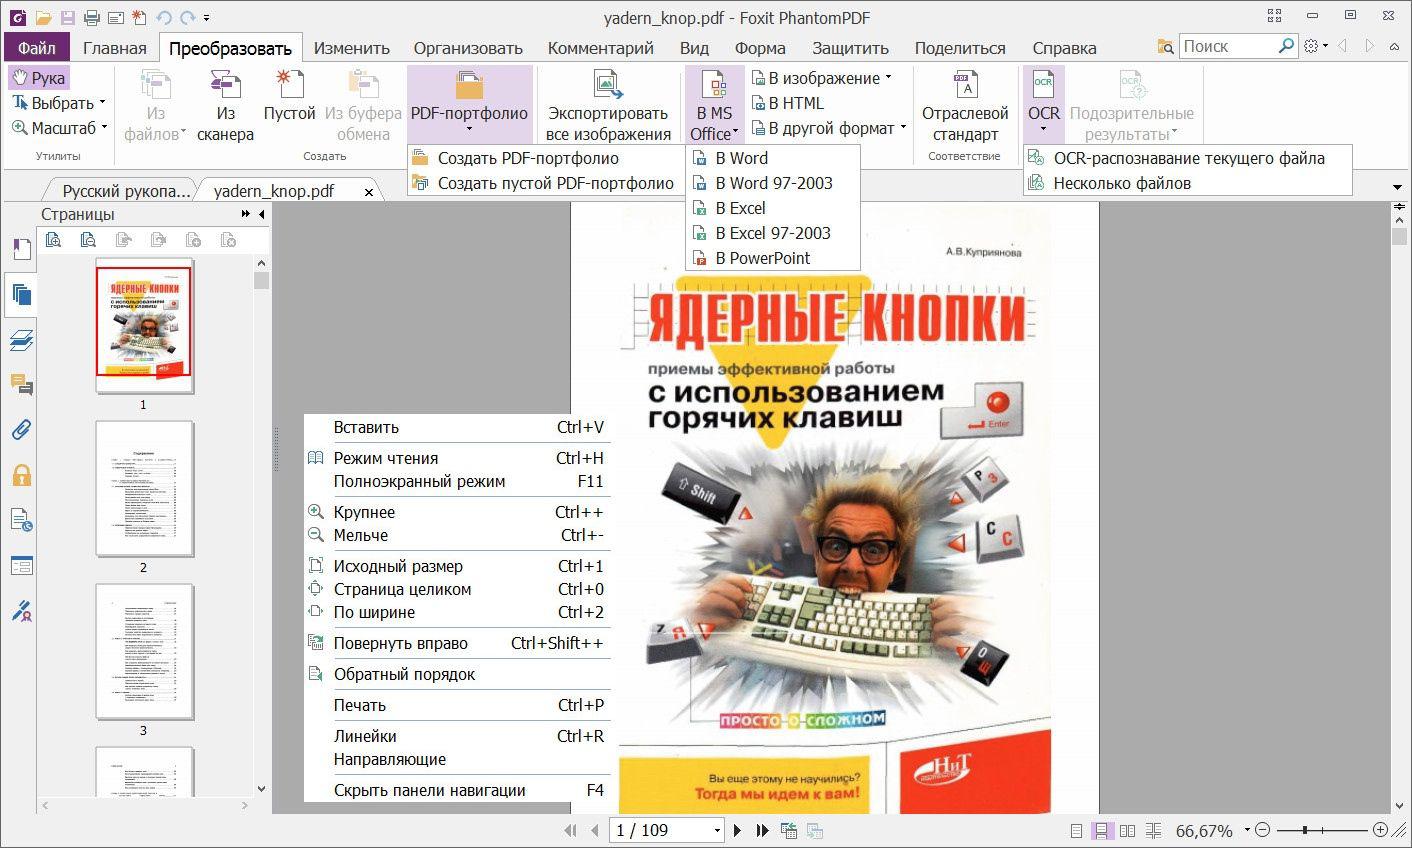Image resolution: width=1412 pixels, height=848 pixels.
Task: Open the Fields panel in the sidebar
Action: (21, 565)
